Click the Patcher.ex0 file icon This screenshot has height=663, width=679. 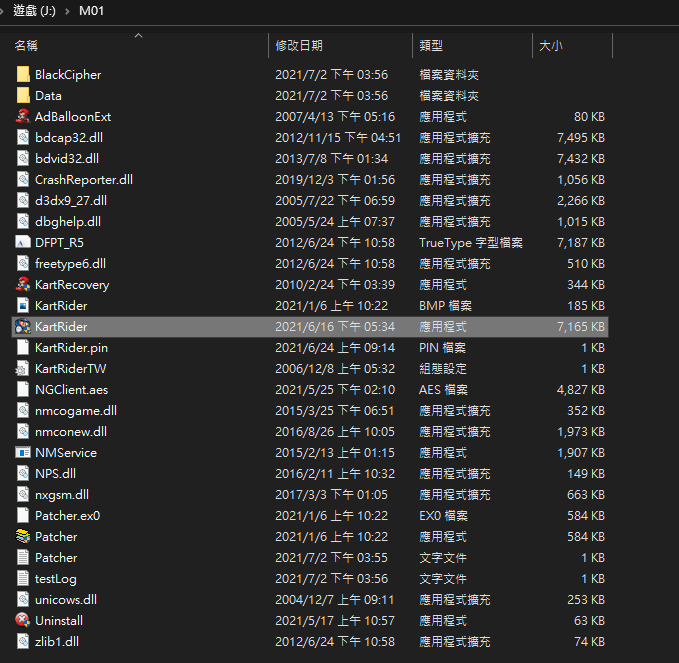[23, 515]
